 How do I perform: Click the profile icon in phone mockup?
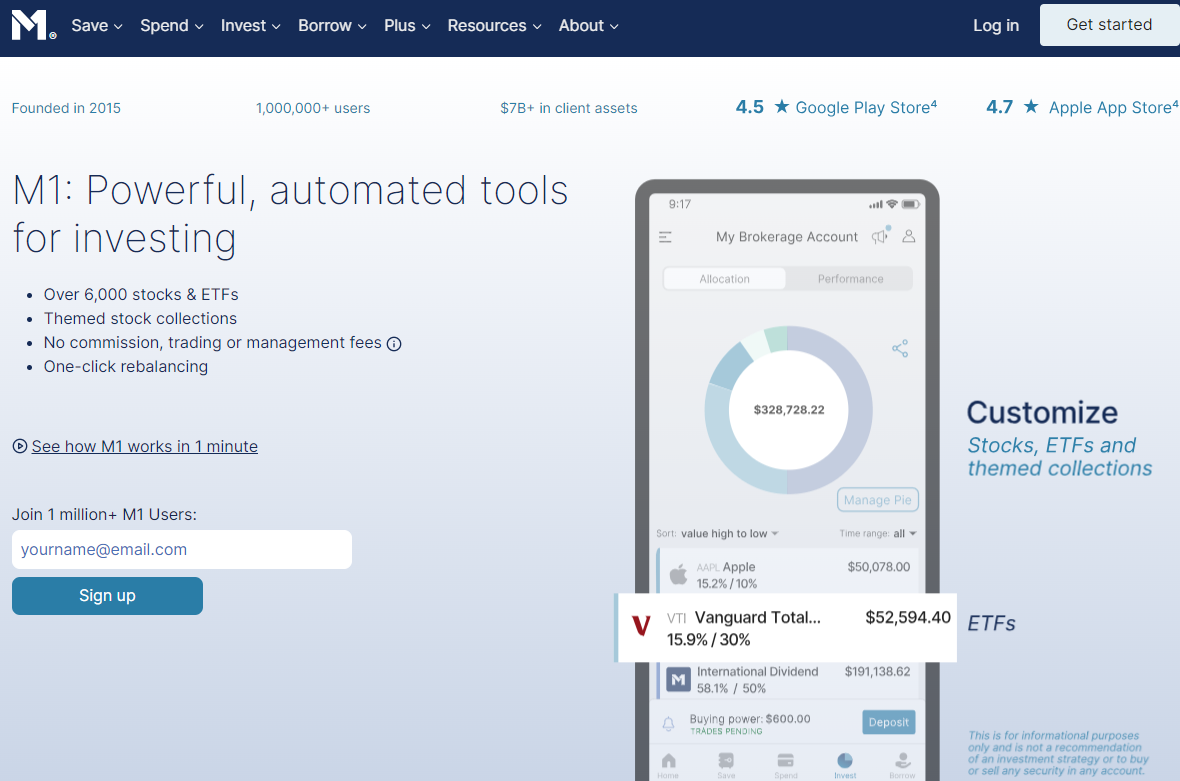(x=909, y=237)
